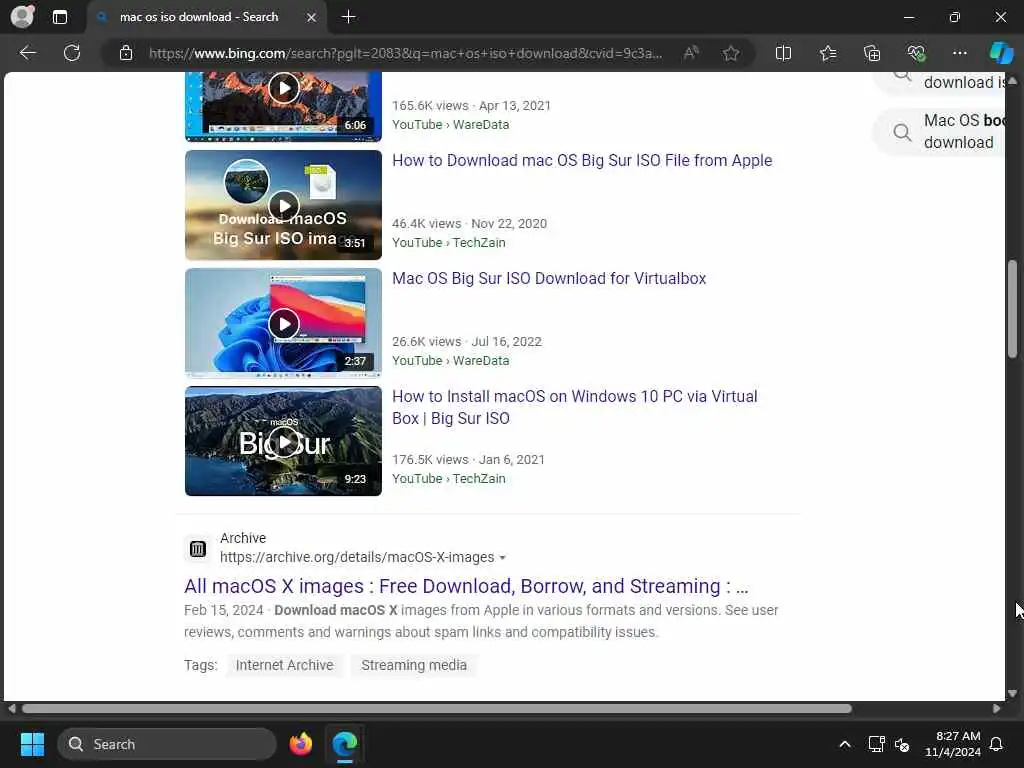This screenshot has height=768, width=1024.
Task: Click the Edge taskbar icon
Action: (x=344, y=744)
